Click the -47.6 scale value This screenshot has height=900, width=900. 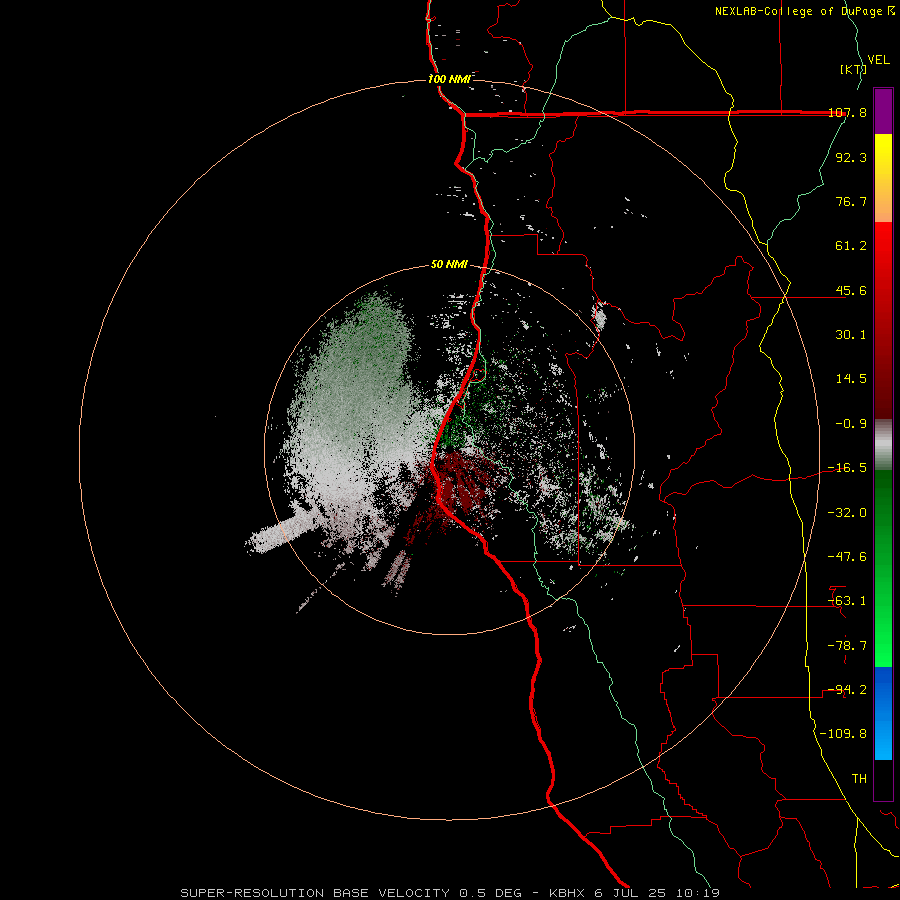click(847, 557)
